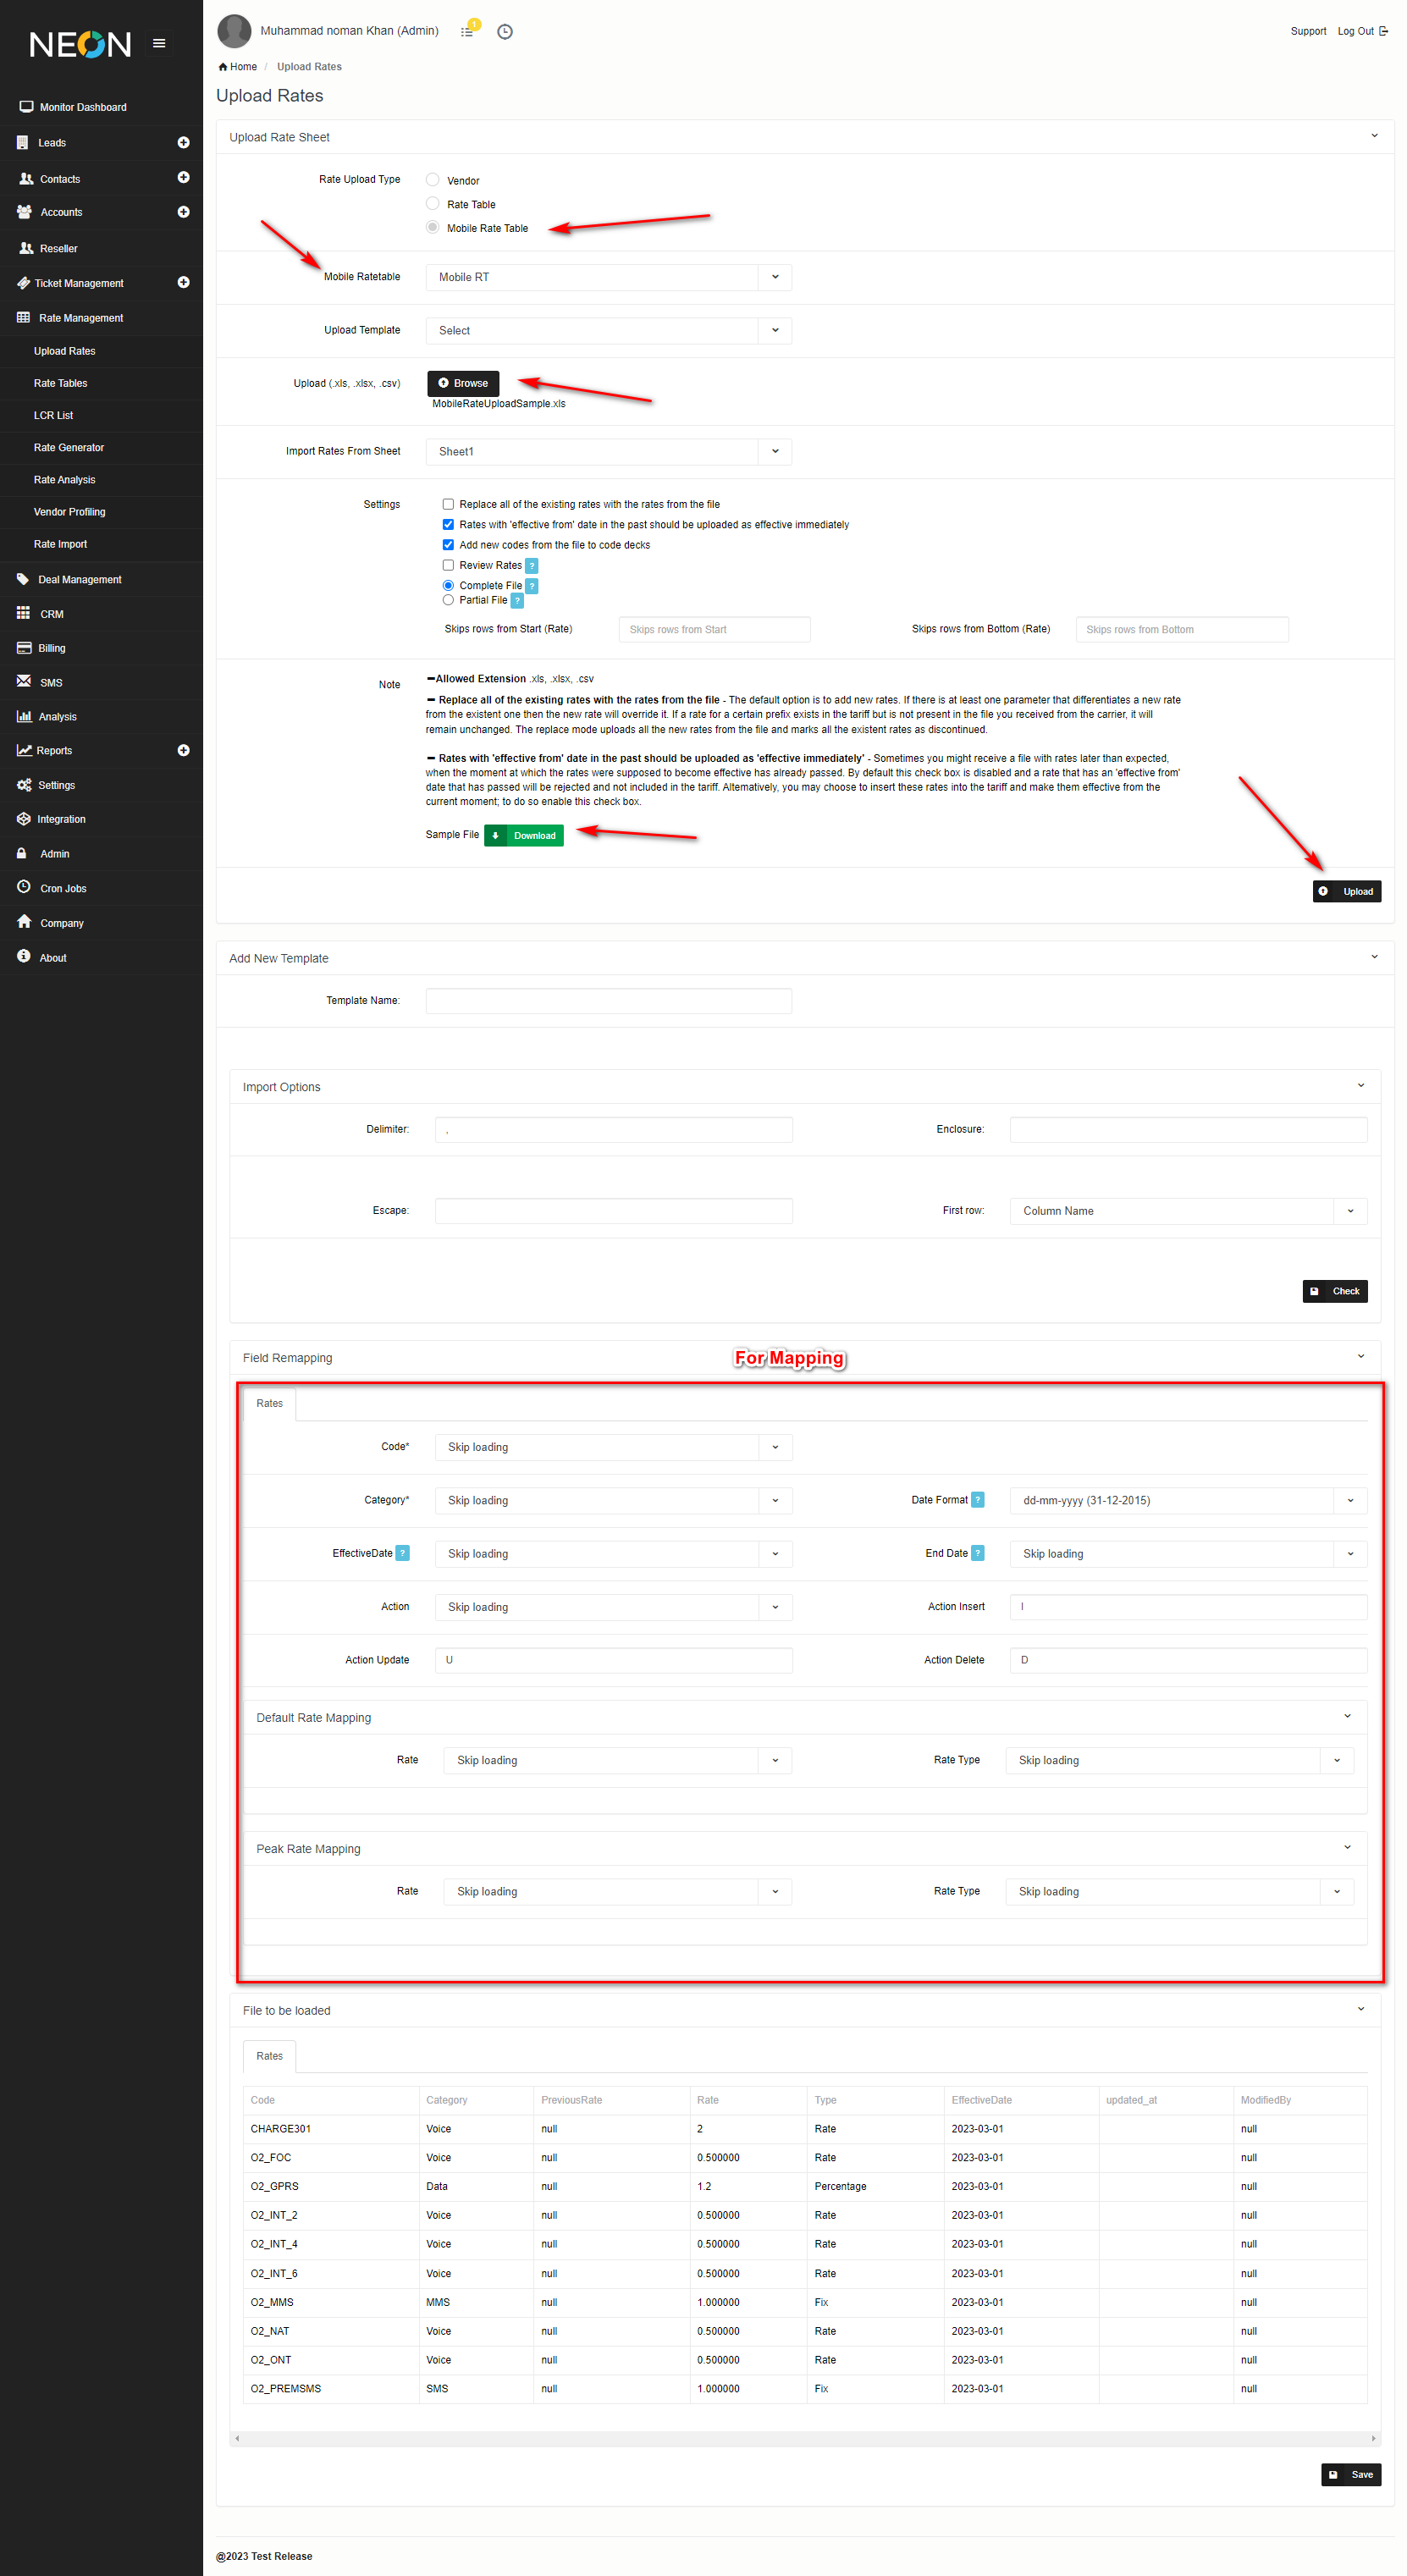
Task: Select the Partial File radio option
Action: (448, 601)
